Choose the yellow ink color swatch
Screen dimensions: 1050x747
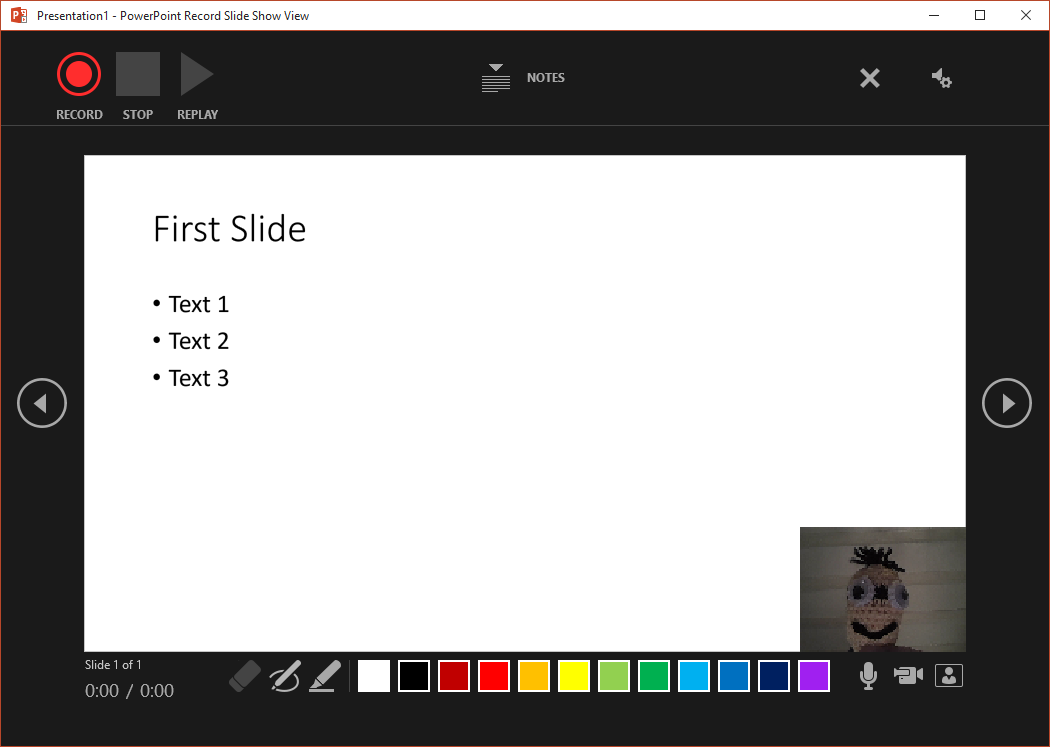point(574,676)
